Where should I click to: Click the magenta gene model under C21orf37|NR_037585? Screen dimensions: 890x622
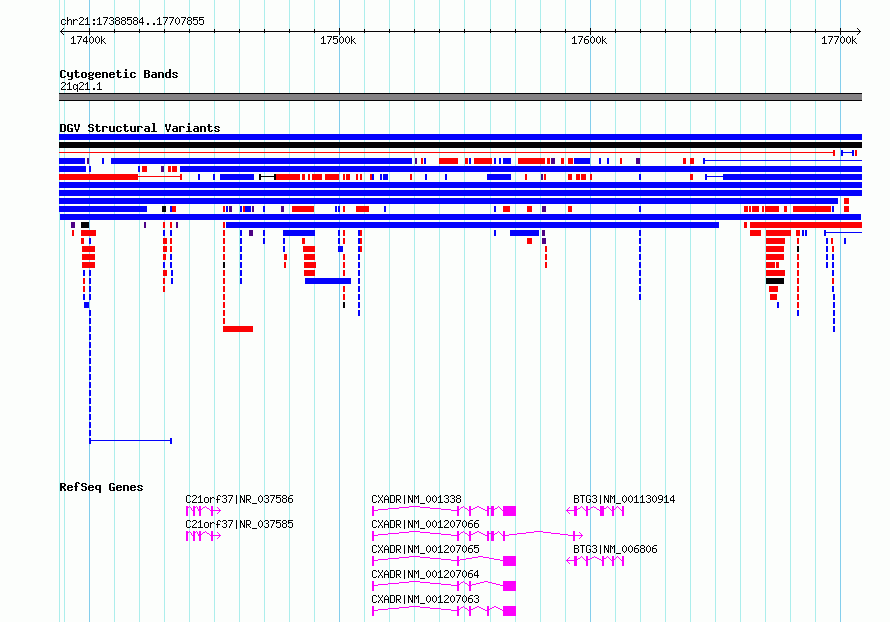point(203,536)
